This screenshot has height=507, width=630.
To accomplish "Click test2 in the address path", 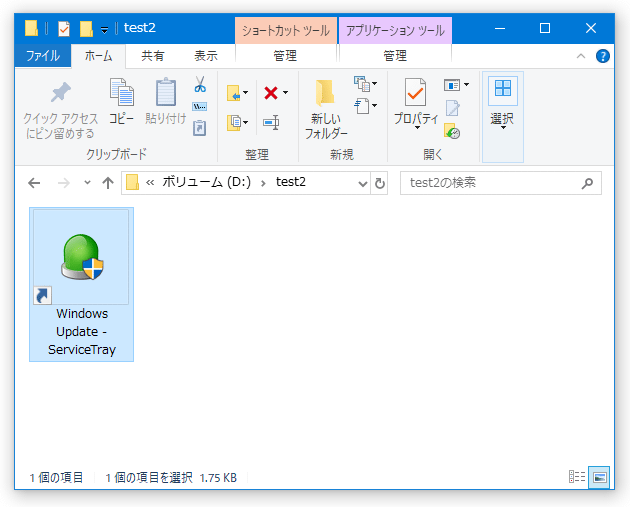I will click(291, 182).
